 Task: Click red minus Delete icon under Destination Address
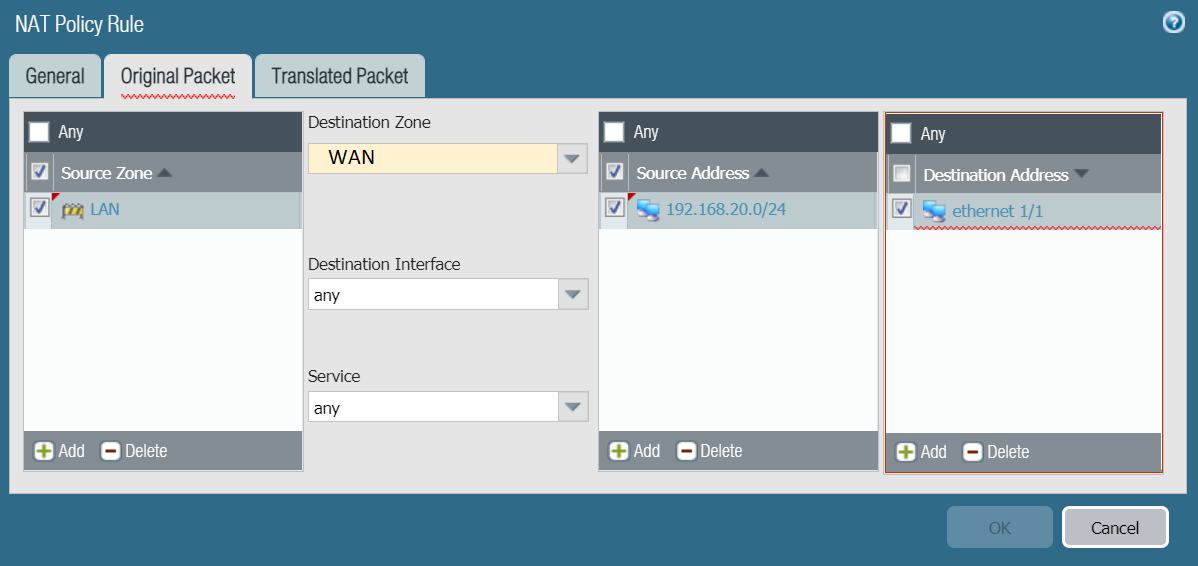coord(972,452)
